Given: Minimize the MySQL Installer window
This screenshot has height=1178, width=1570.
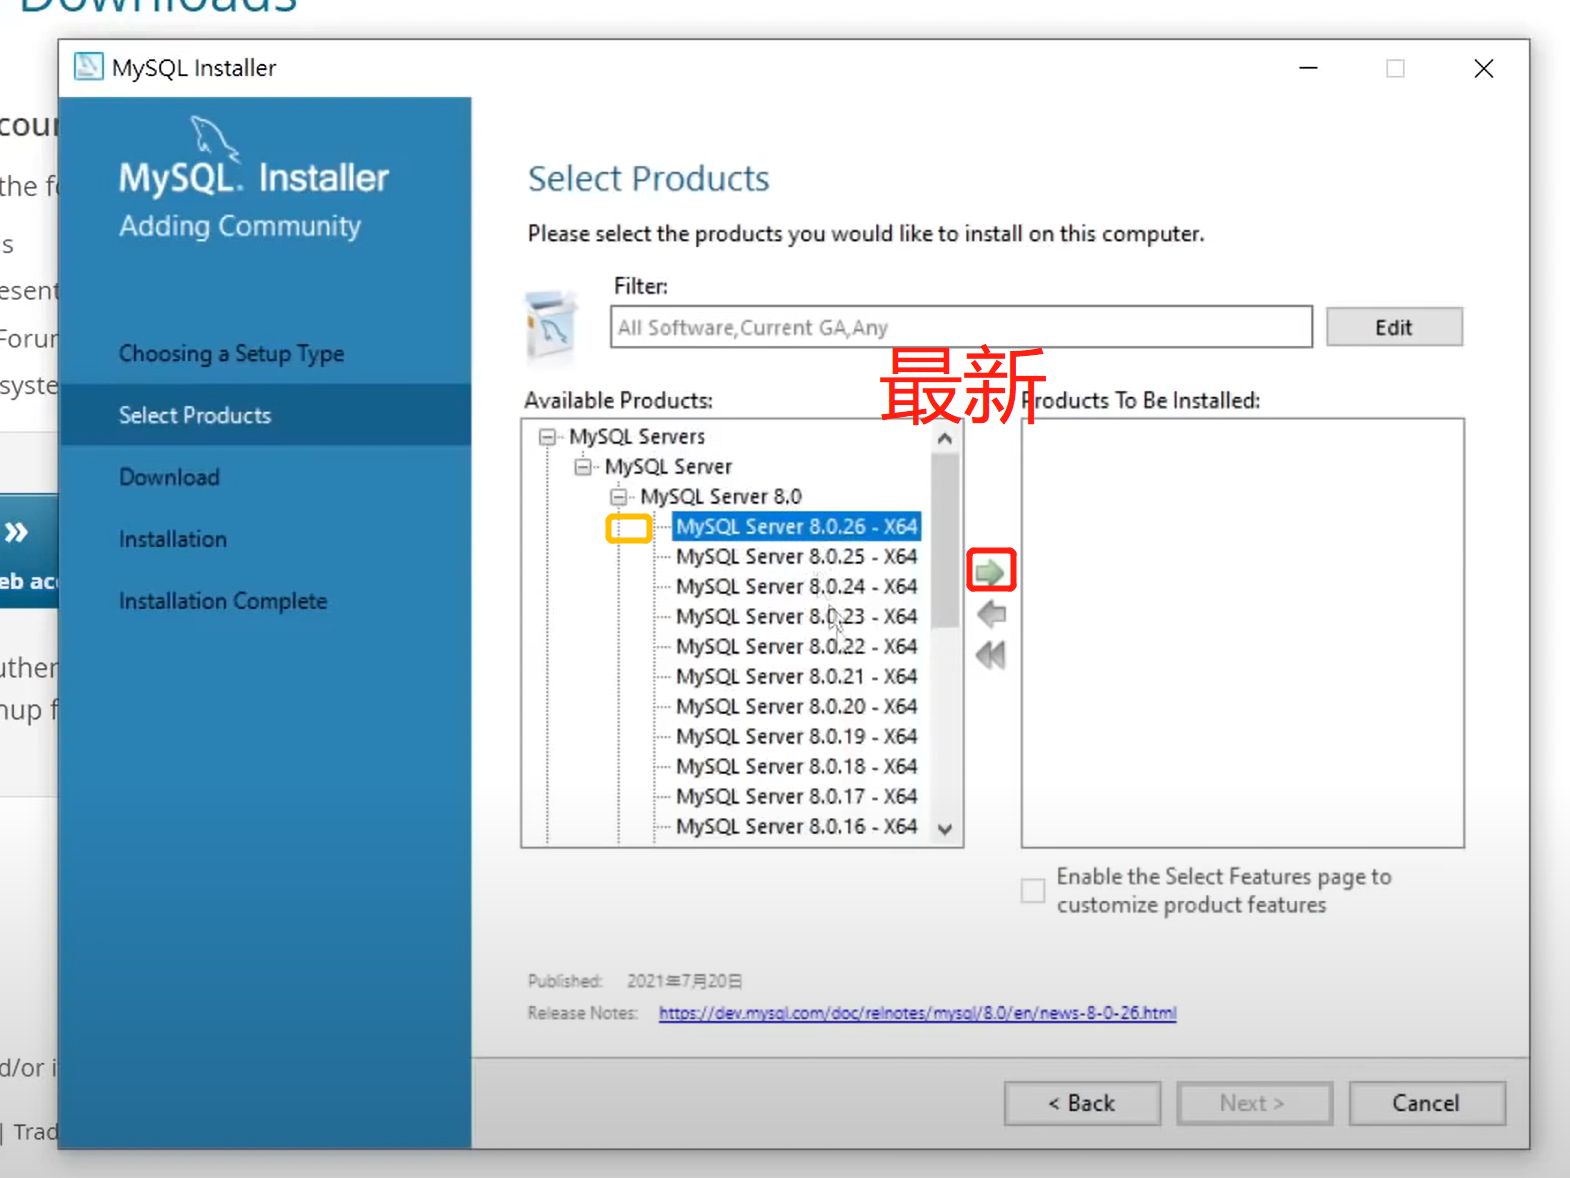Looking at the screenshot, I should coord(1308,68).
